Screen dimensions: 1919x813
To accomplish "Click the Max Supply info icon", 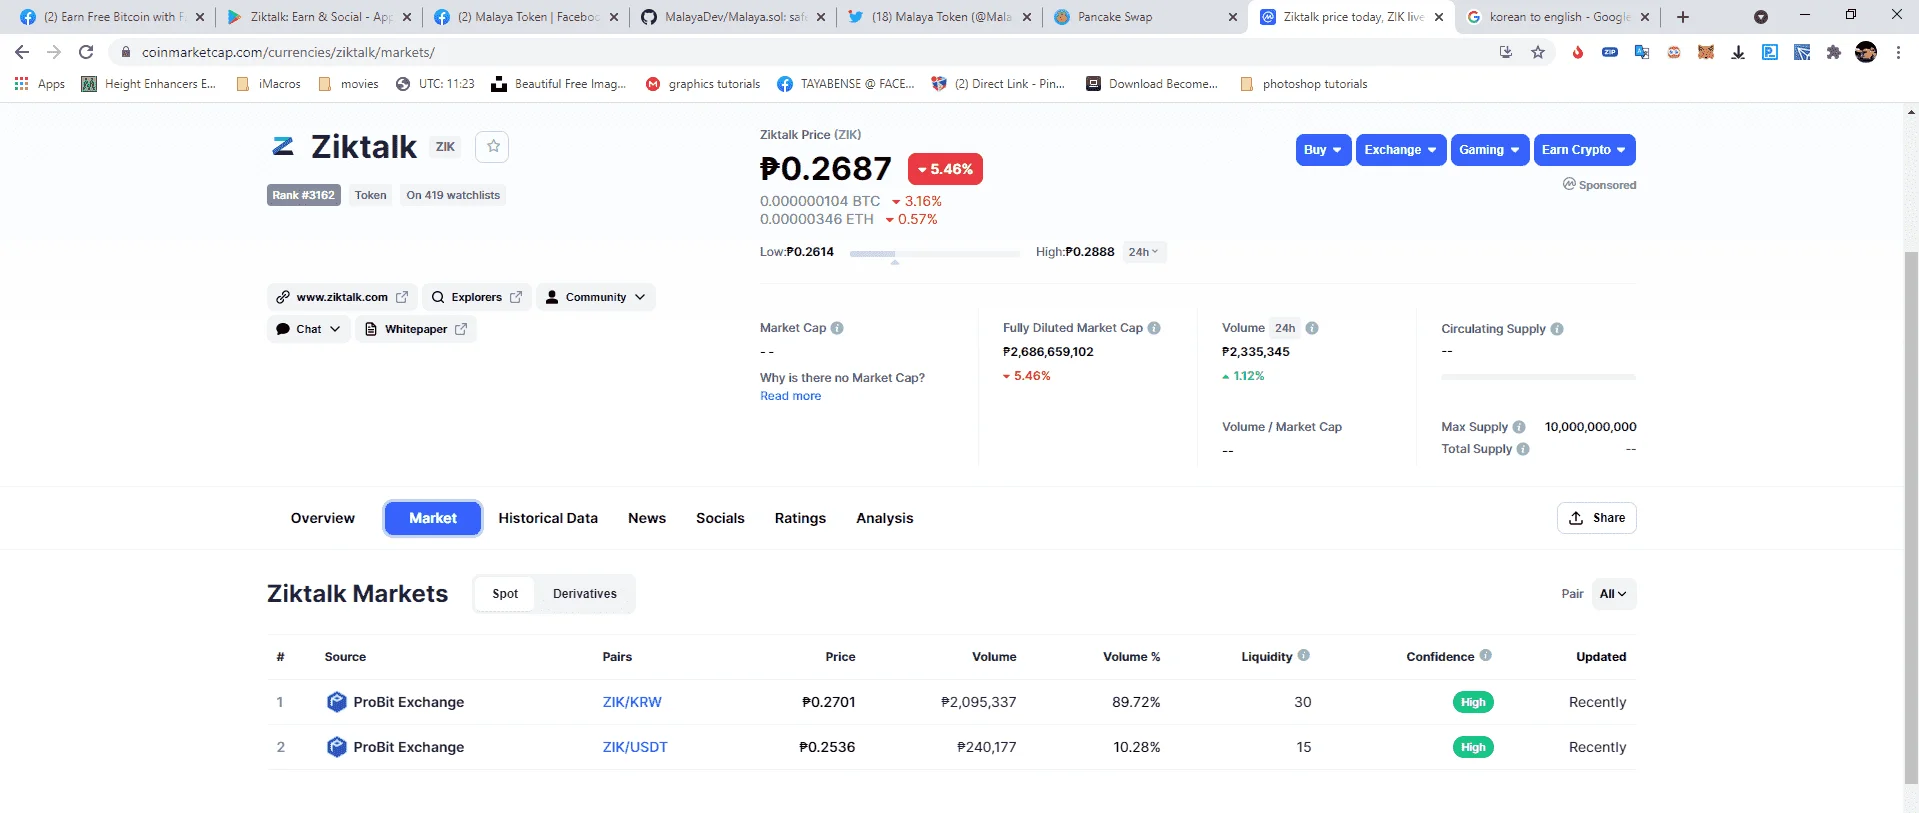I will [1519, 427].
